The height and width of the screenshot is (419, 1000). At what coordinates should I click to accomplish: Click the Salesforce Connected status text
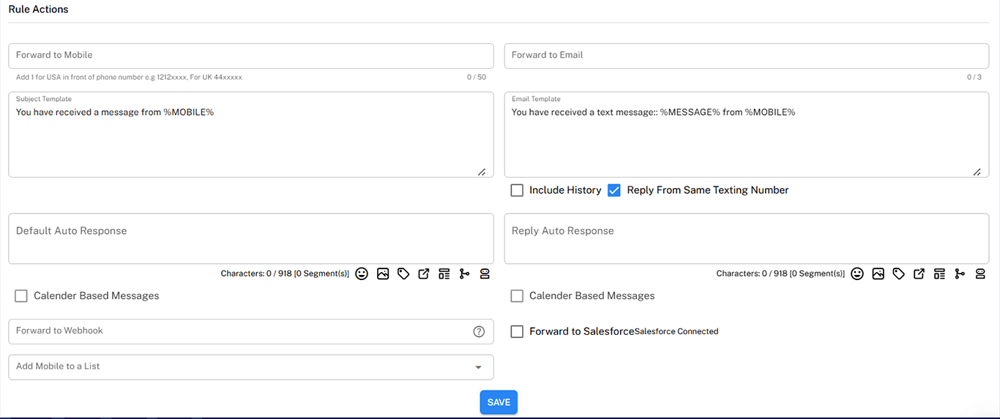click(677, 332)
